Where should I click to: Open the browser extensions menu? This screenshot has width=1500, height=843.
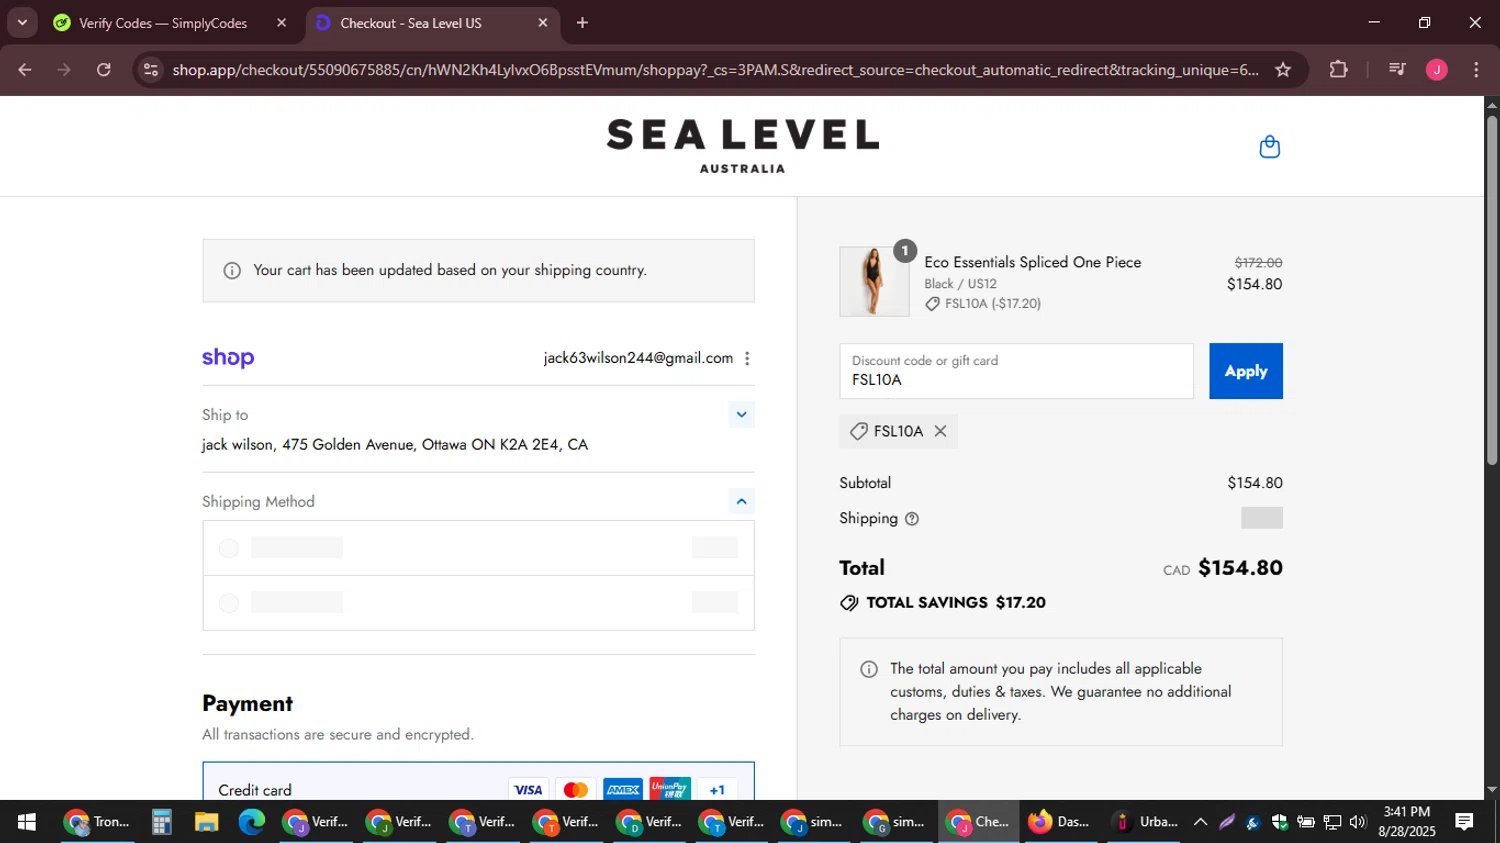pos(1338,70)
